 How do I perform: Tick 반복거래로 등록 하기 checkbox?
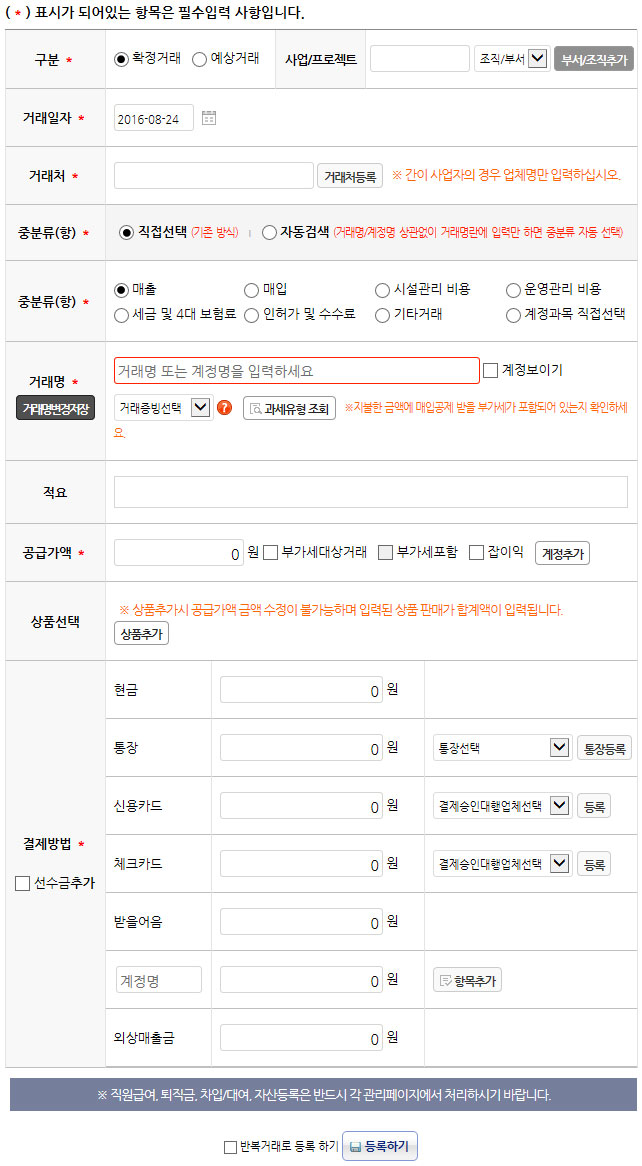[x=231, y=1147]
